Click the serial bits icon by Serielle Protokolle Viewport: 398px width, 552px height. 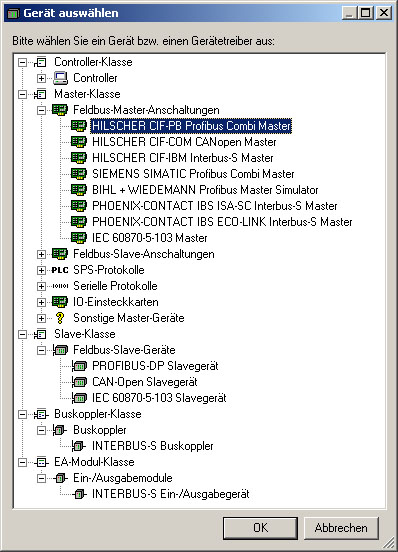[x=60, y=286]
